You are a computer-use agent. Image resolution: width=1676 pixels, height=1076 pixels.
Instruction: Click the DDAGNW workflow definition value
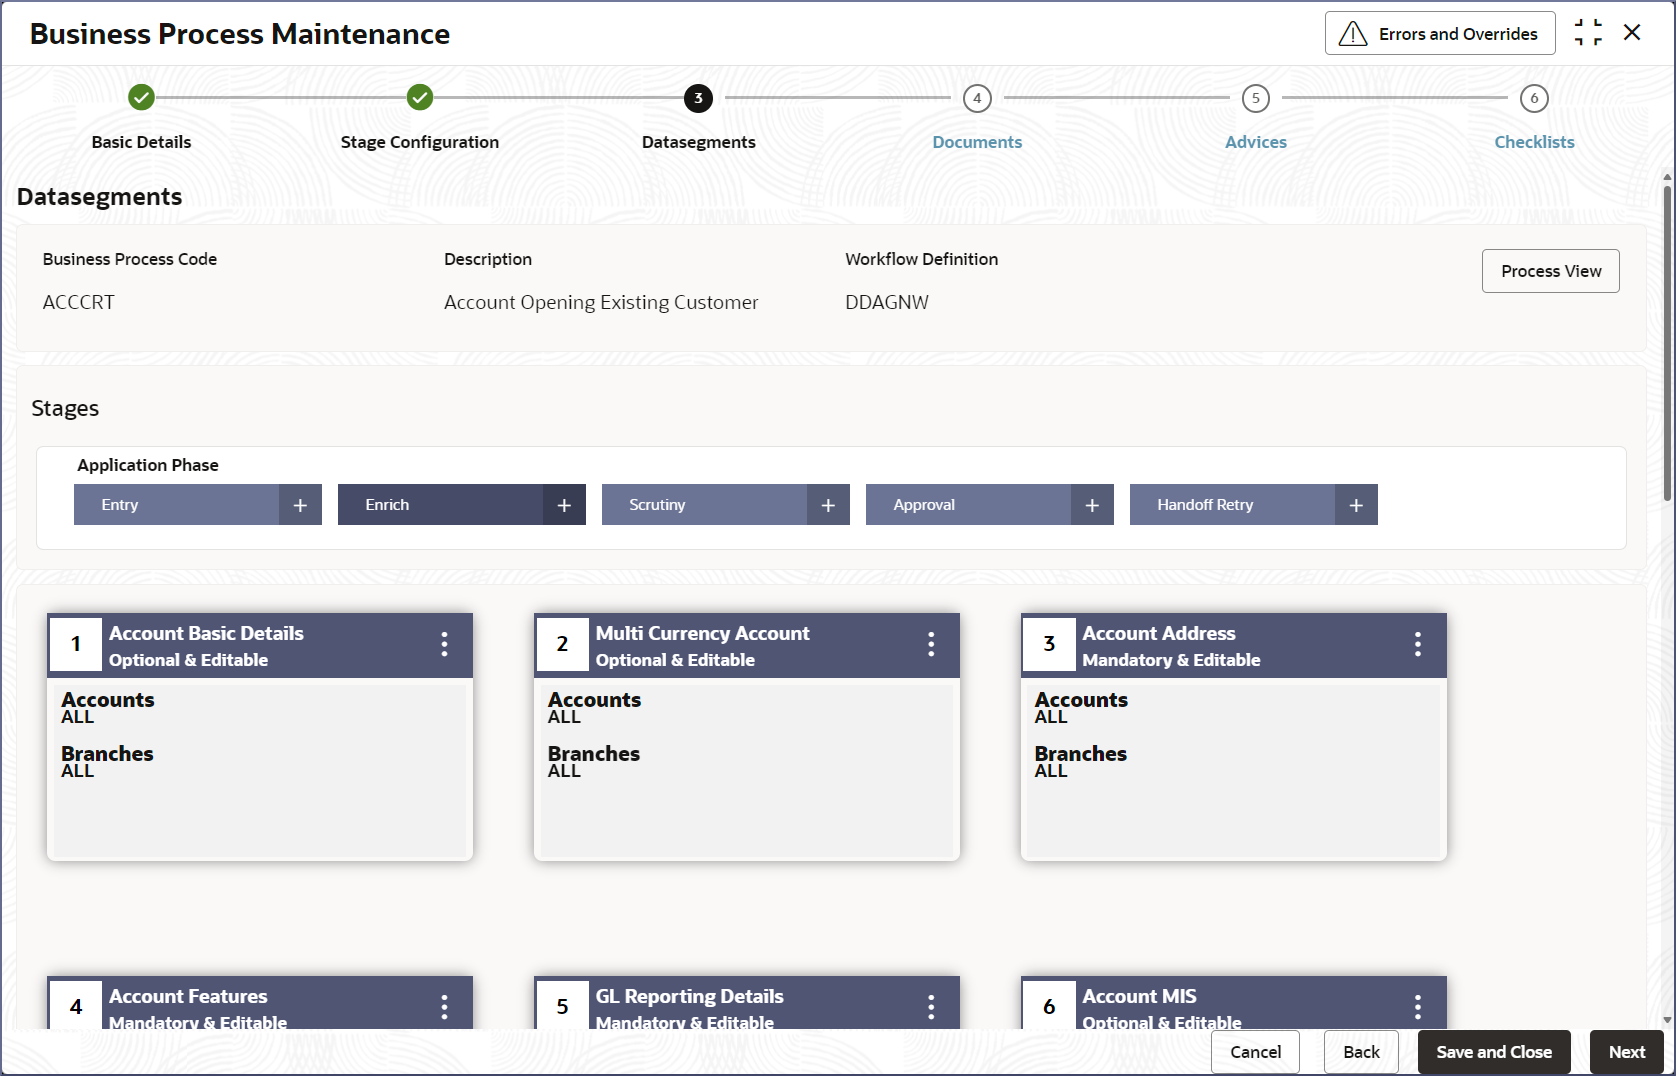pyautogui.click(x=887, y=302)
